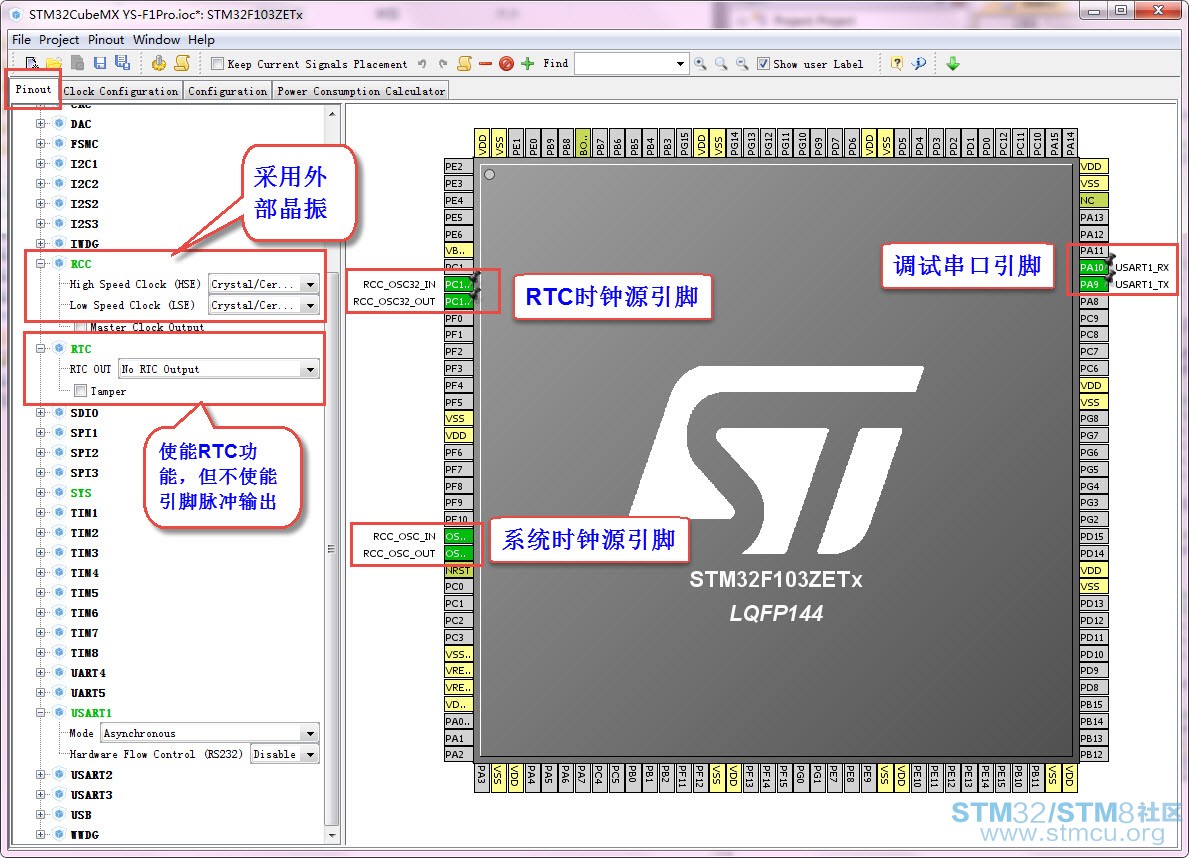
Task: Open the Pinout menu
Action: (106, 39)
